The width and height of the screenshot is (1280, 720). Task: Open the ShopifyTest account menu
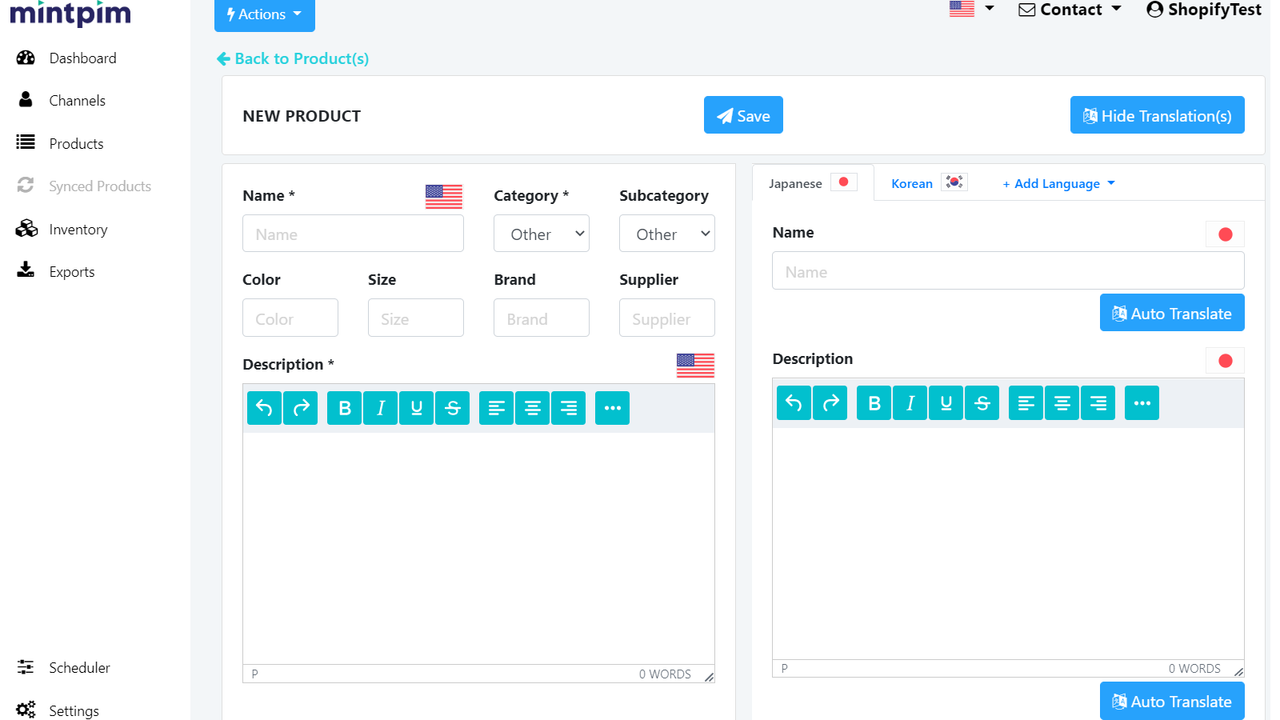(1205, 10)
